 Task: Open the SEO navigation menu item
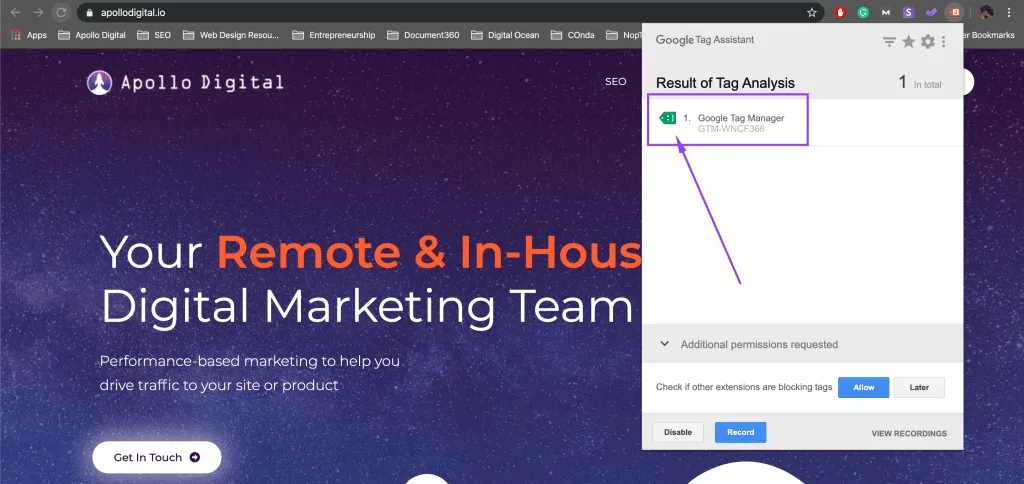[x=616, y=82]
